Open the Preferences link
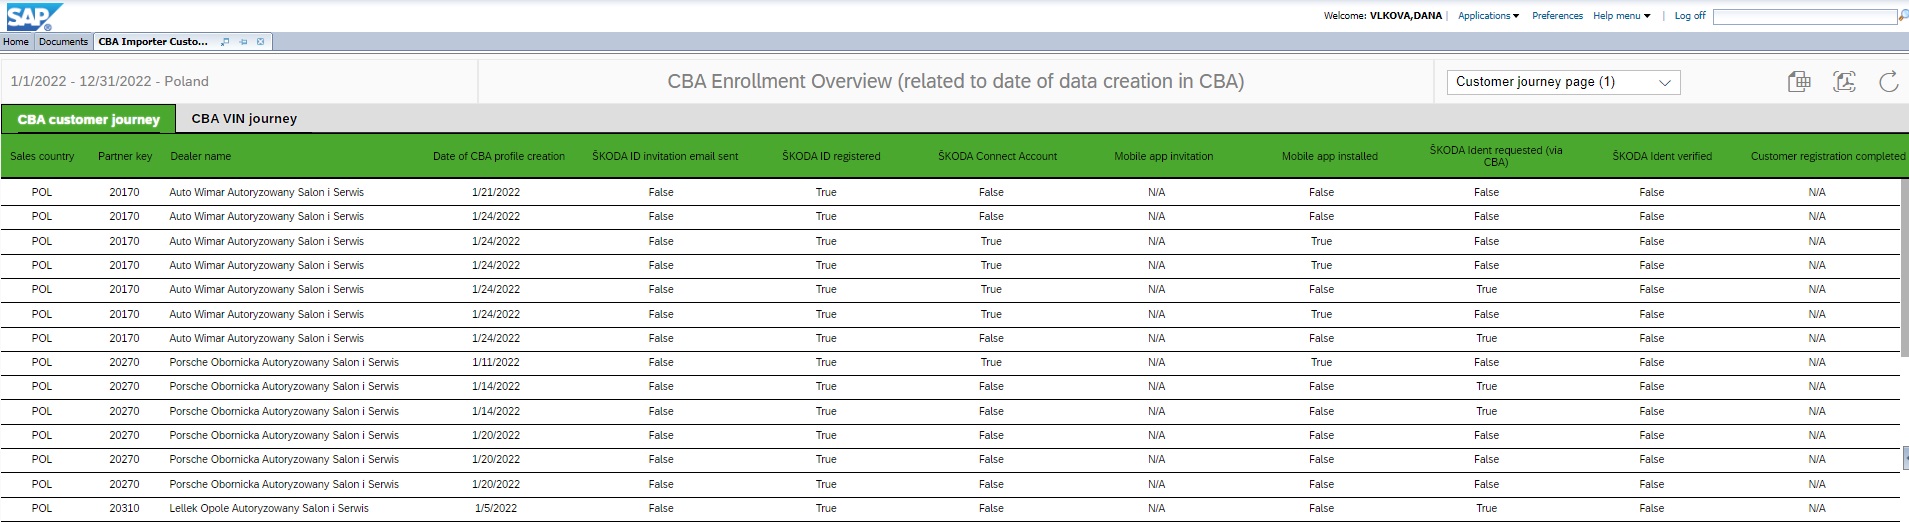Viewport: 1909px width, 522px height. click(1557, 16)
